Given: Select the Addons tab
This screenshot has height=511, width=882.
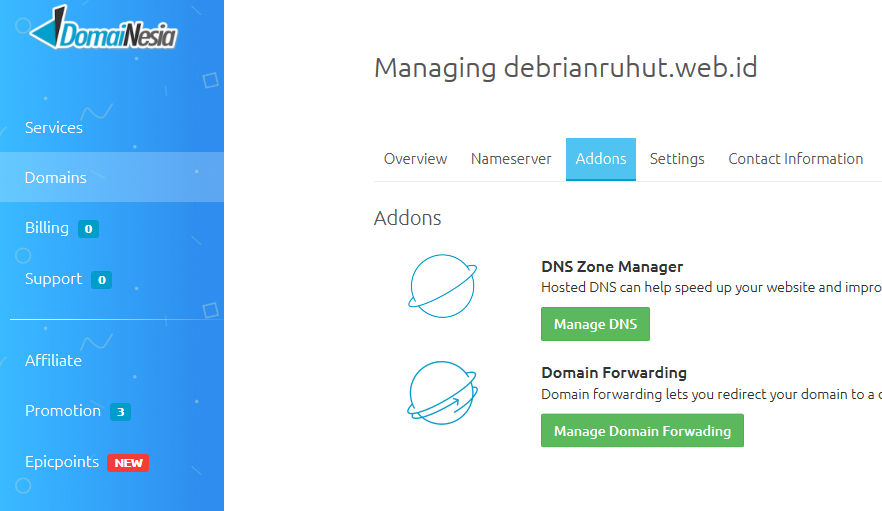Looking at the screenshot, I should [601, 159].
